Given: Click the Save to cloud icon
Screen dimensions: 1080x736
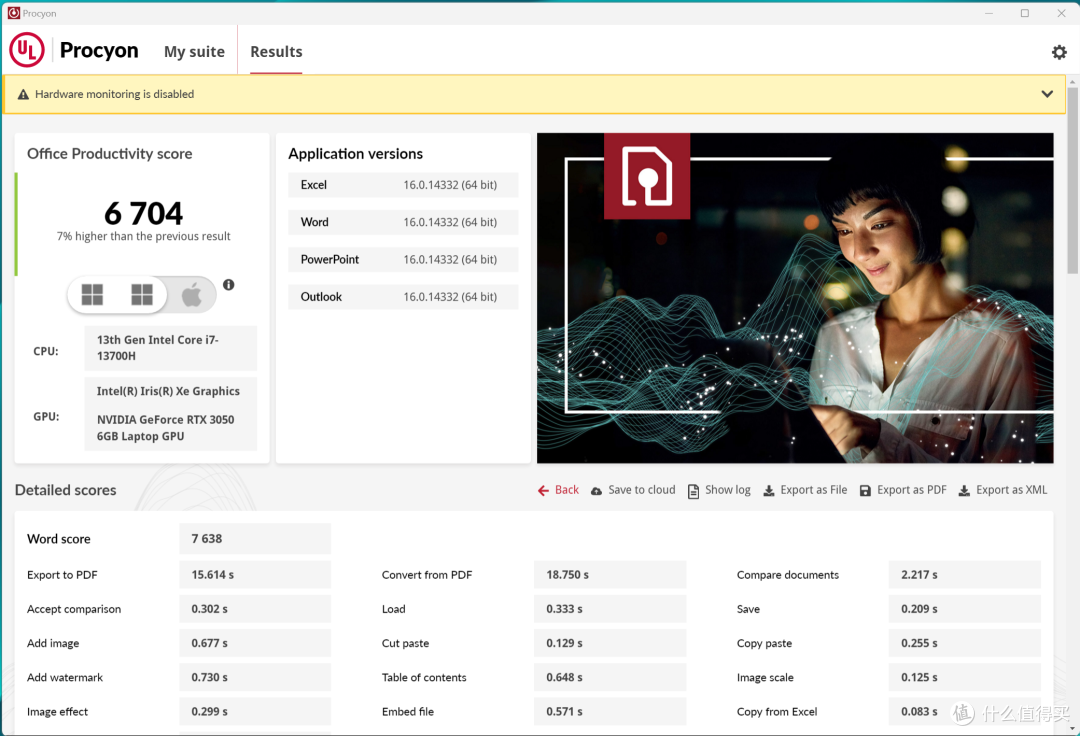Looking at the screenshot, I should tap(596, 490).
